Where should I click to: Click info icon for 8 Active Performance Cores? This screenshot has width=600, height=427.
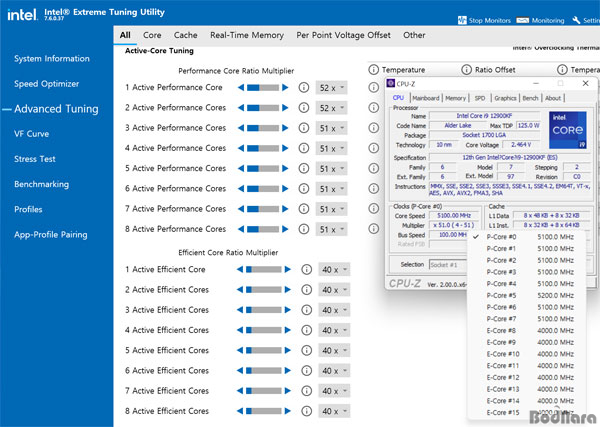click(304, 229)
